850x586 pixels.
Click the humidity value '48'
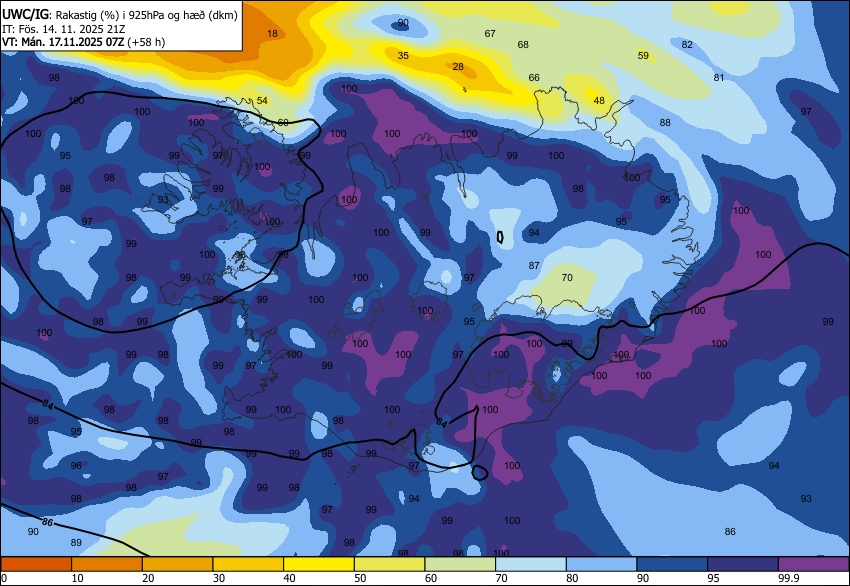coord(599,100)
